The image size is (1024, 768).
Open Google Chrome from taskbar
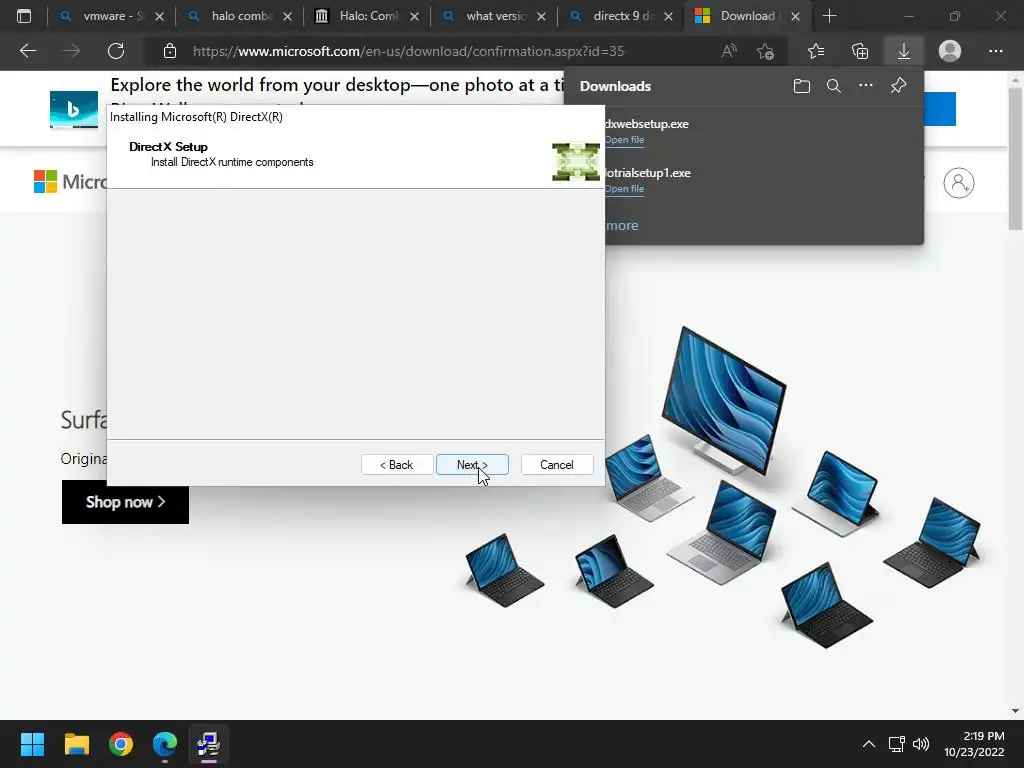coord(121,744)
